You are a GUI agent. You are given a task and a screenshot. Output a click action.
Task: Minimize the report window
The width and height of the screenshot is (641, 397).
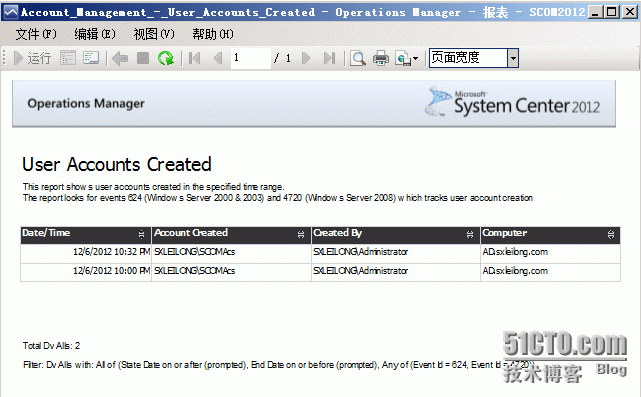tap(595, 12)
